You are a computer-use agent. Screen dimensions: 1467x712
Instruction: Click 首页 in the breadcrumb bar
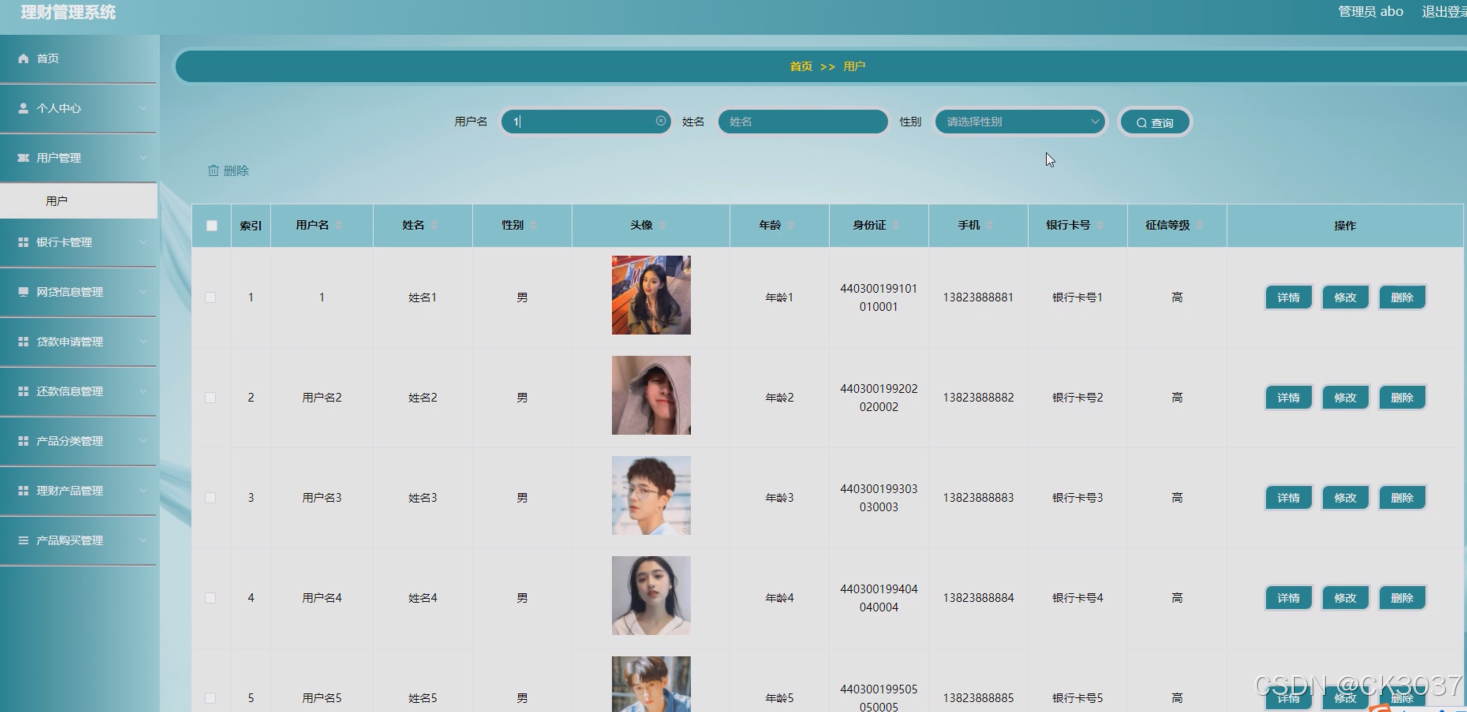(x=801, y=66)
